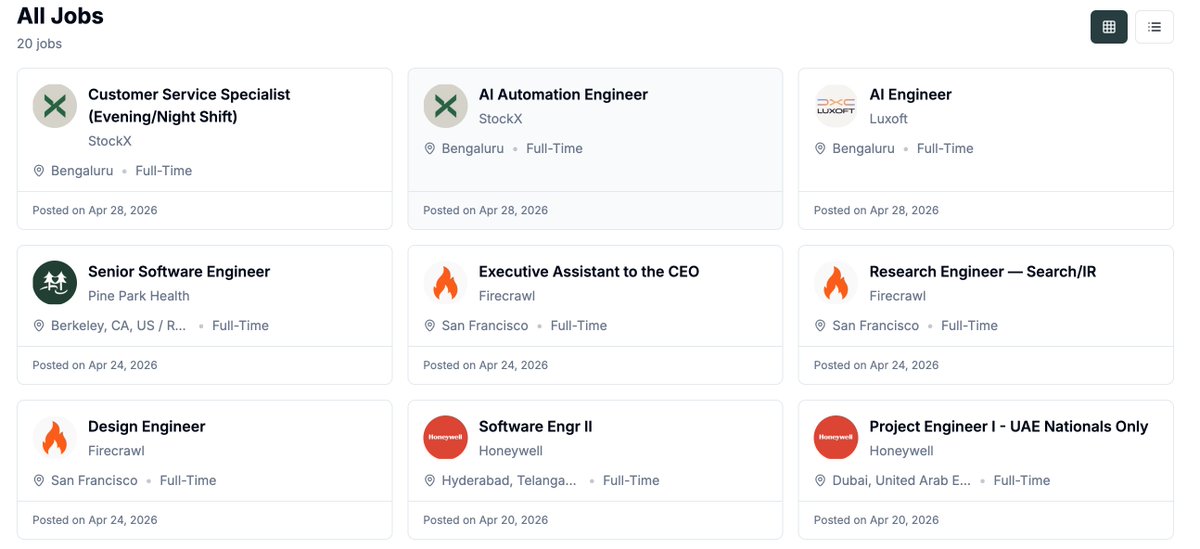This screenshot has width=1200, height=549.
Task: Click location pin beside Hyderabad, Telanga...
Action: (430, 481)
